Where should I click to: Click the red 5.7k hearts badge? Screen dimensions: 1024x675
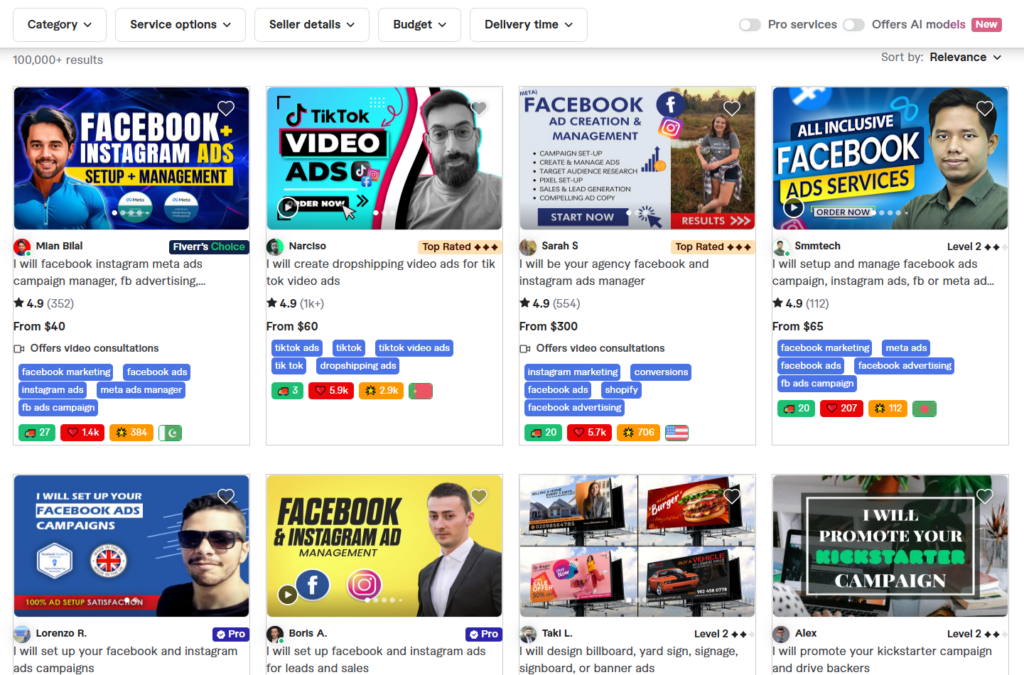point(589,432)
